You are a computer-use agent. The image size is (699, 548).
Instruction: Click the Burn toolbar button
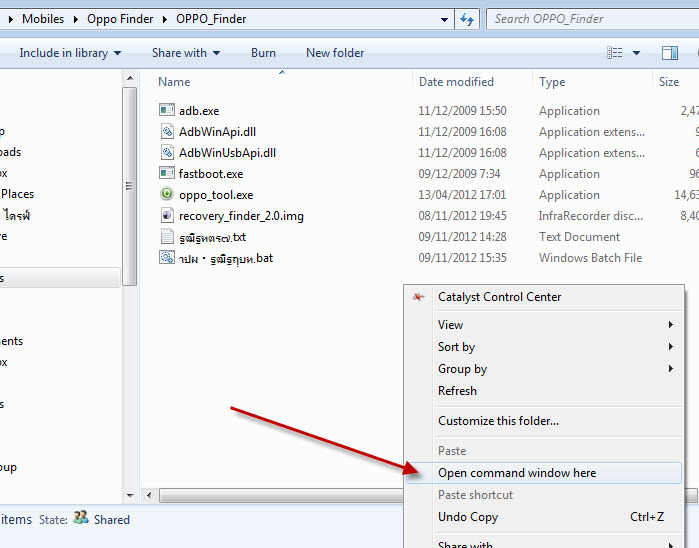(263, 53)
